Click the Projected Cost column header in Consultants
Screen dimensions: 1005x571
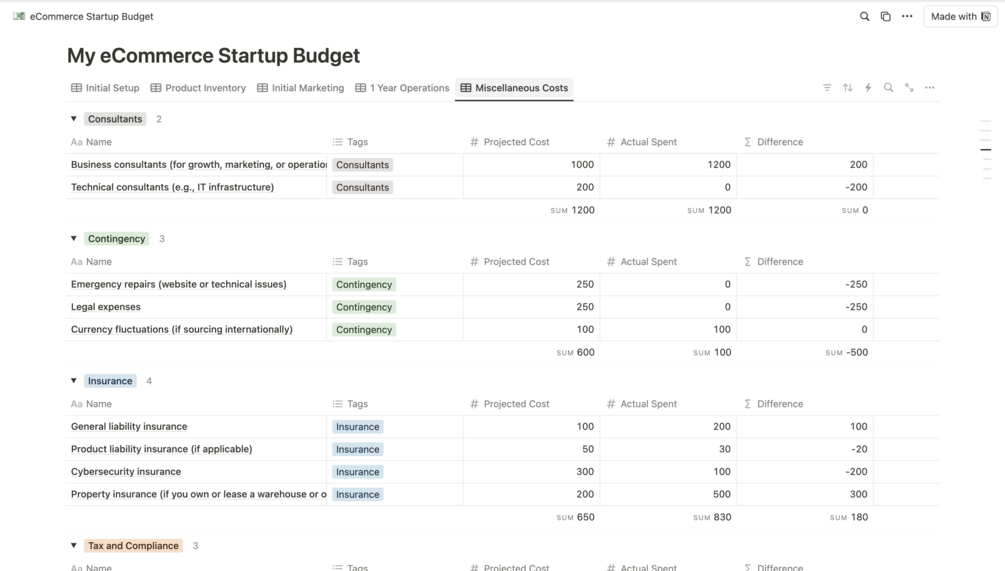[x=516, y=142]
